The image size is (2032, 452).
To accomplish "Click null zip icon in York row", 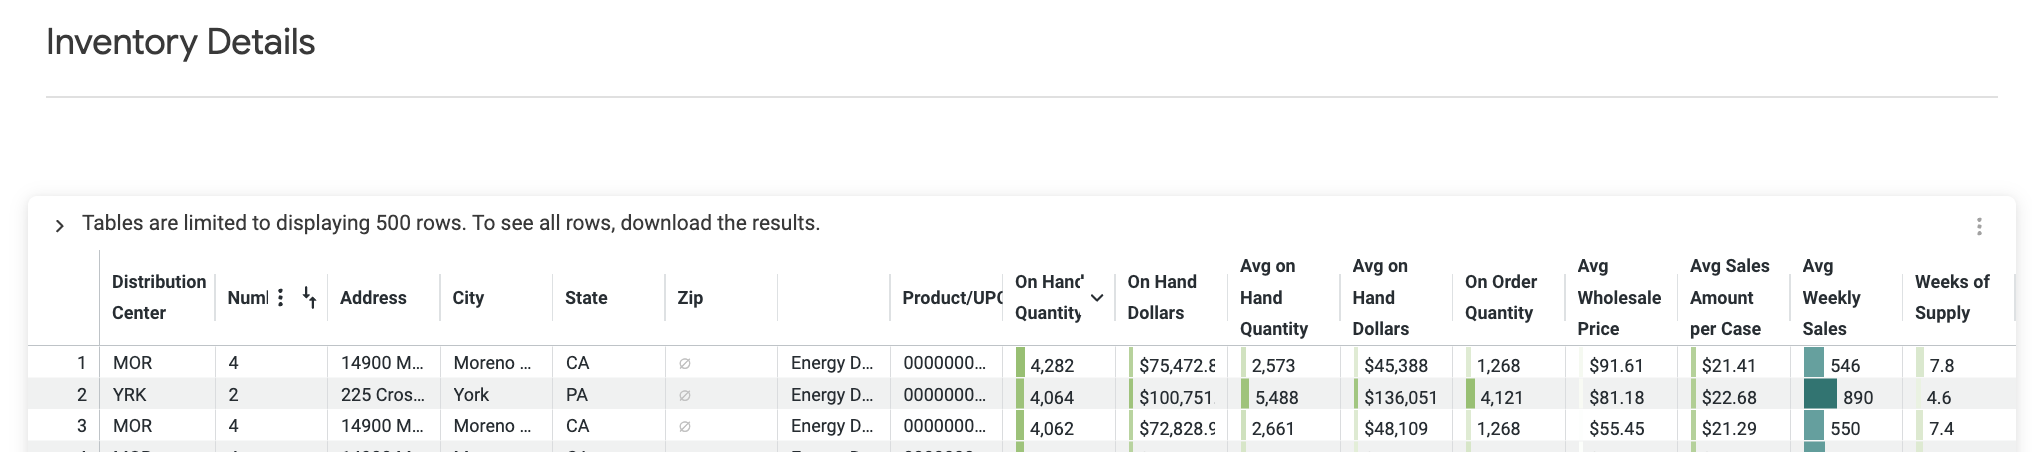I will pyautogui.click(x=685, y=395).
